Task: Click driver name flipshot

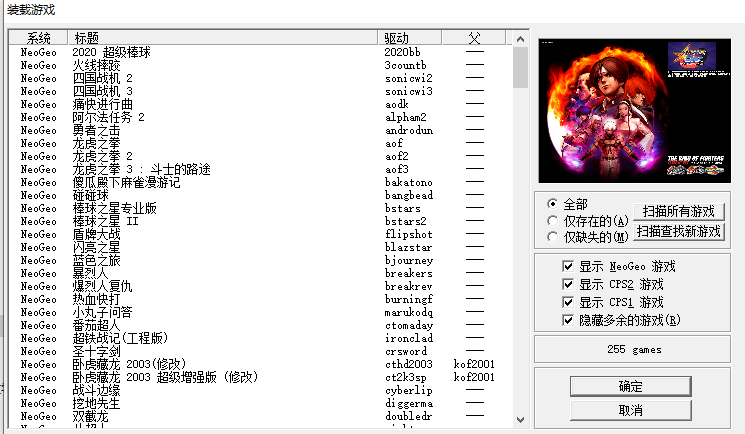Action: (x=409, y=234)
